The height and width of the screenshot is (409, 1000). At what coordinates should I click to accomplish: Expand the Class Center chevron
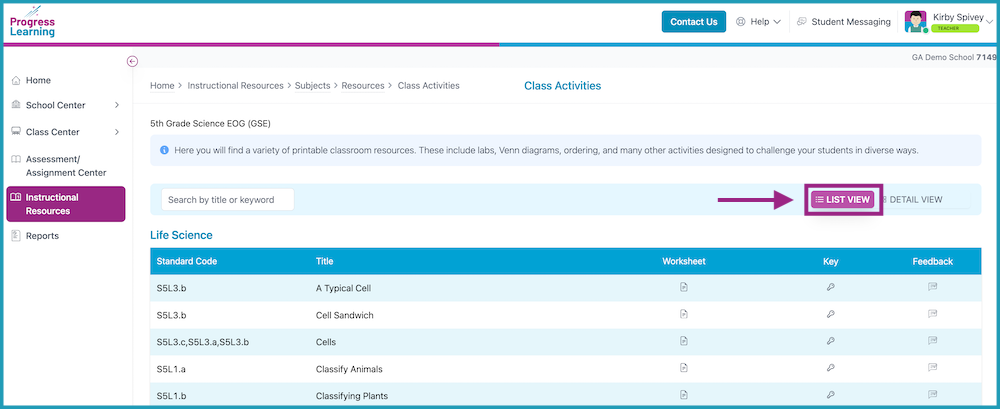point(117,132)
